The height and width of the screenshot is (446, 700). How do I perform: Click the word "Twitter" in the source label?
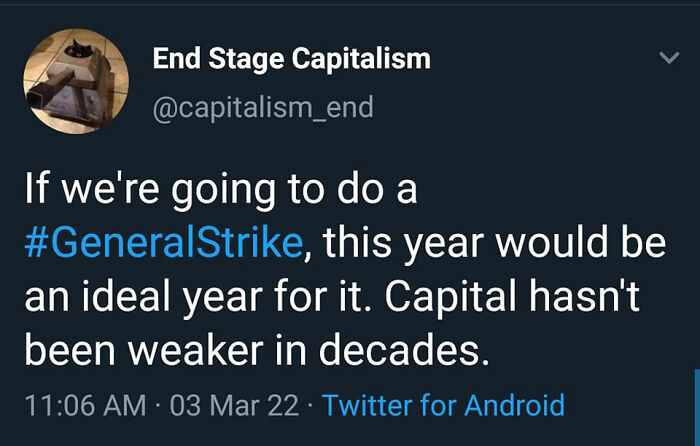365,405
